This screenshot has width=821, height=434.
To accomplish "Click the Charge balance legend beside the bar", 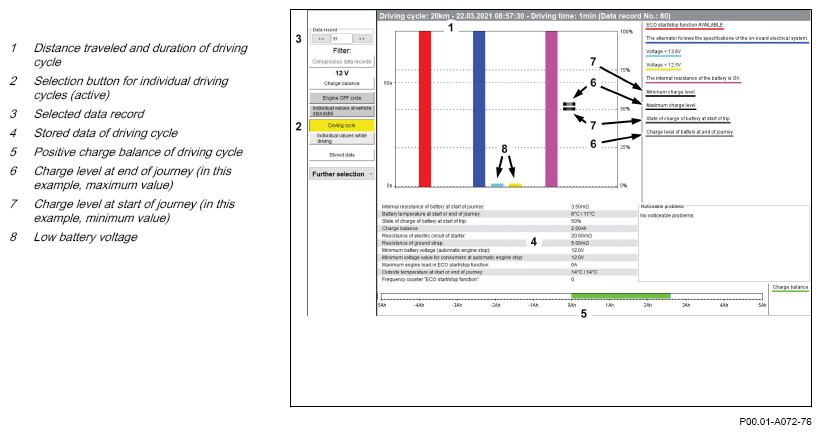I will click(790, 288).
